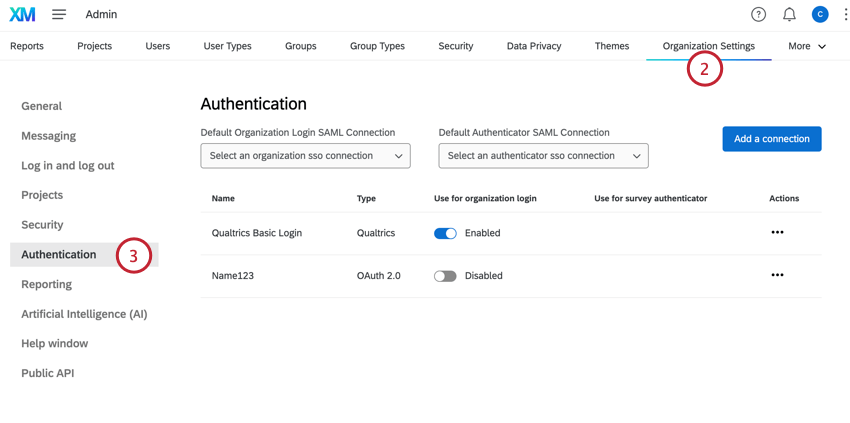850x423 pixels.
Task: Open the hamburger navigation menu
Action: (x=59, y=15)
